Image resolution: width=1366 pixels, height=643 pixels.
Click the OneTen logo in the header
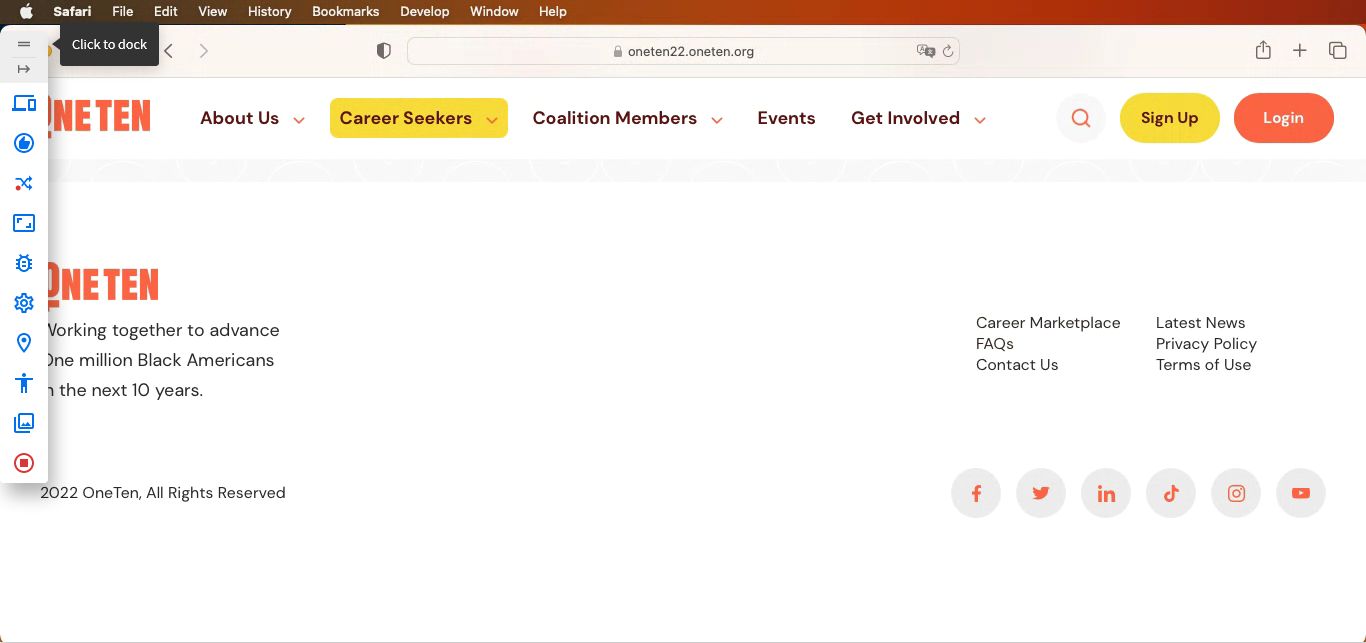point(99,116)
